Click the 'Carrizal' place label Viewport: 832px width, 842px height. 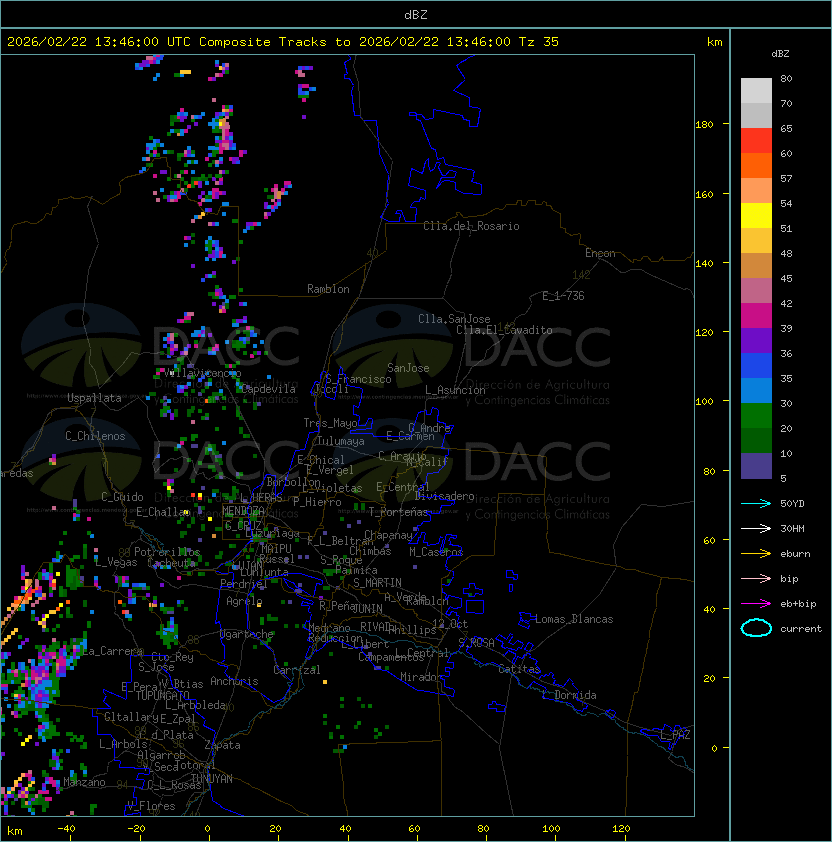click(x=296, y=670)
